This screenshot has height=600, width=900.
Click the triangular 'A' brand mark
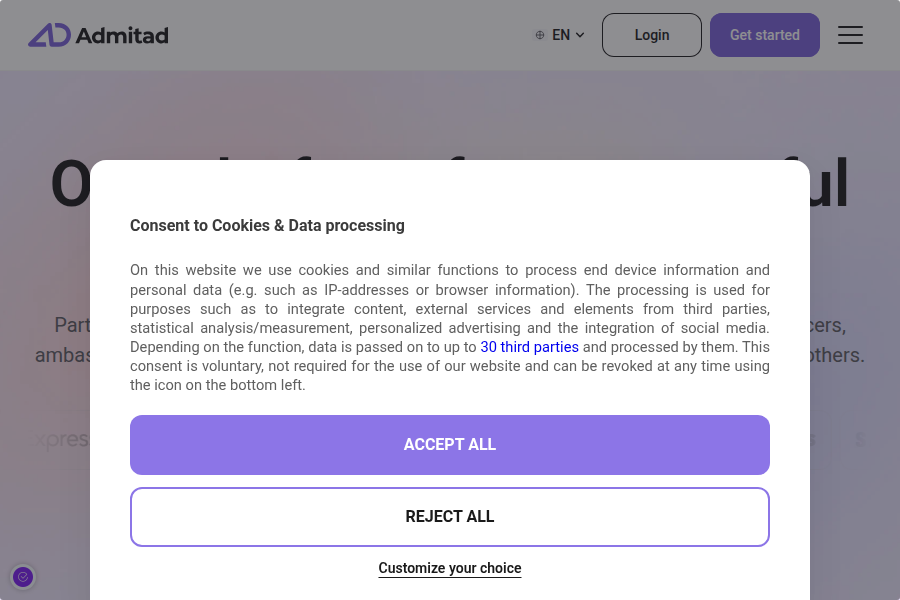[48, 34]
